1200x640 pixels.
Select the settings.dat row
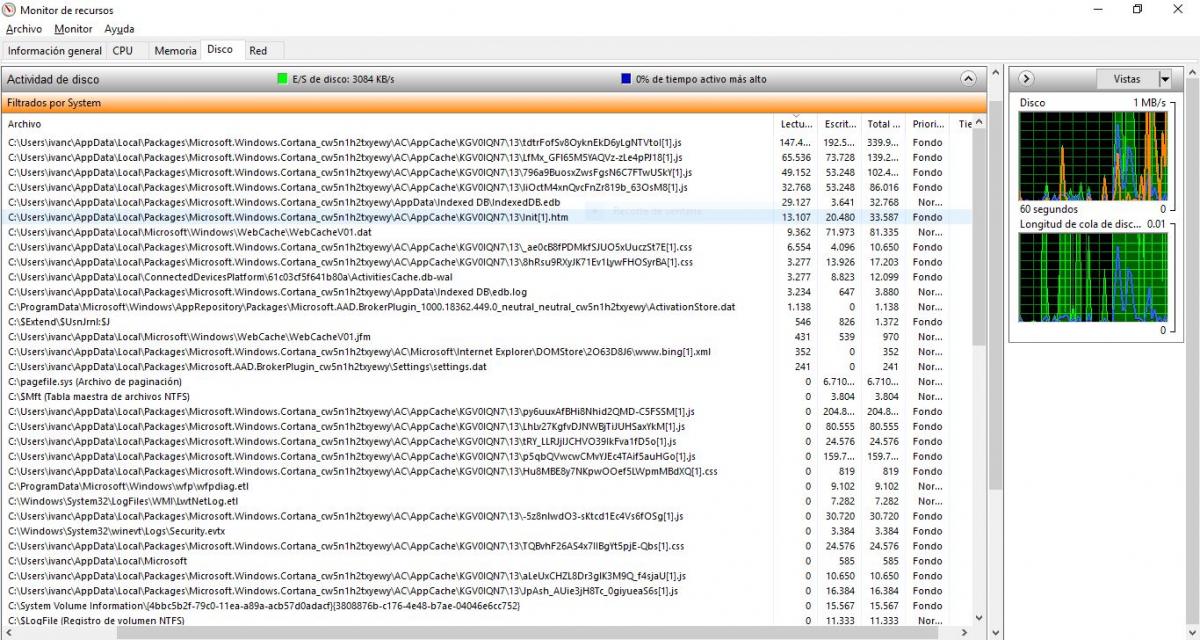pyautogui.click(x=487, y=367)
